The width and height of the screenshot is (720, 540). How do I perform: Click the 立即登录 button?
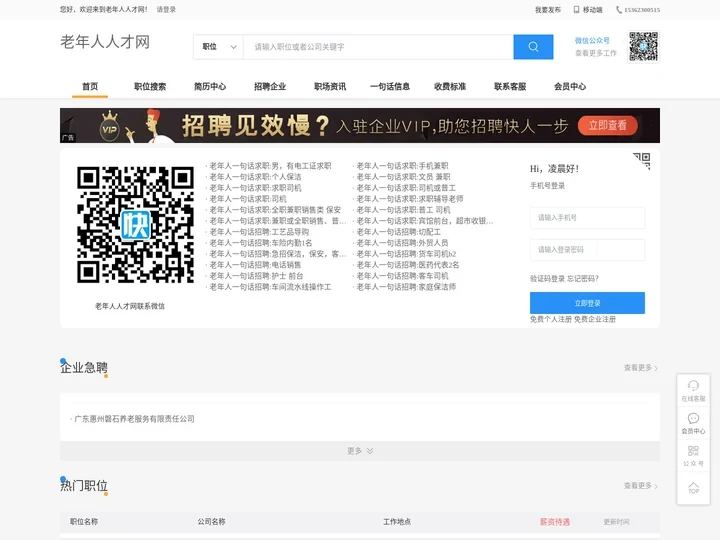(x=587, y=303)
